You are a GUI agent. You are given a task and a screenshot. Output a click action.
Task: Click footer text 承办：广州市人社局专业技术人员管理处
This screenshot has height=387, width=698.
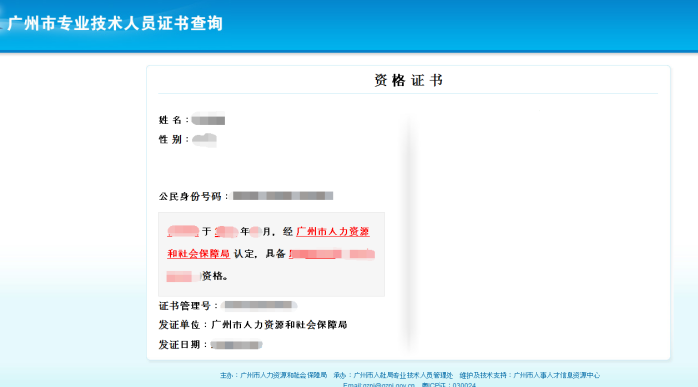393,375
